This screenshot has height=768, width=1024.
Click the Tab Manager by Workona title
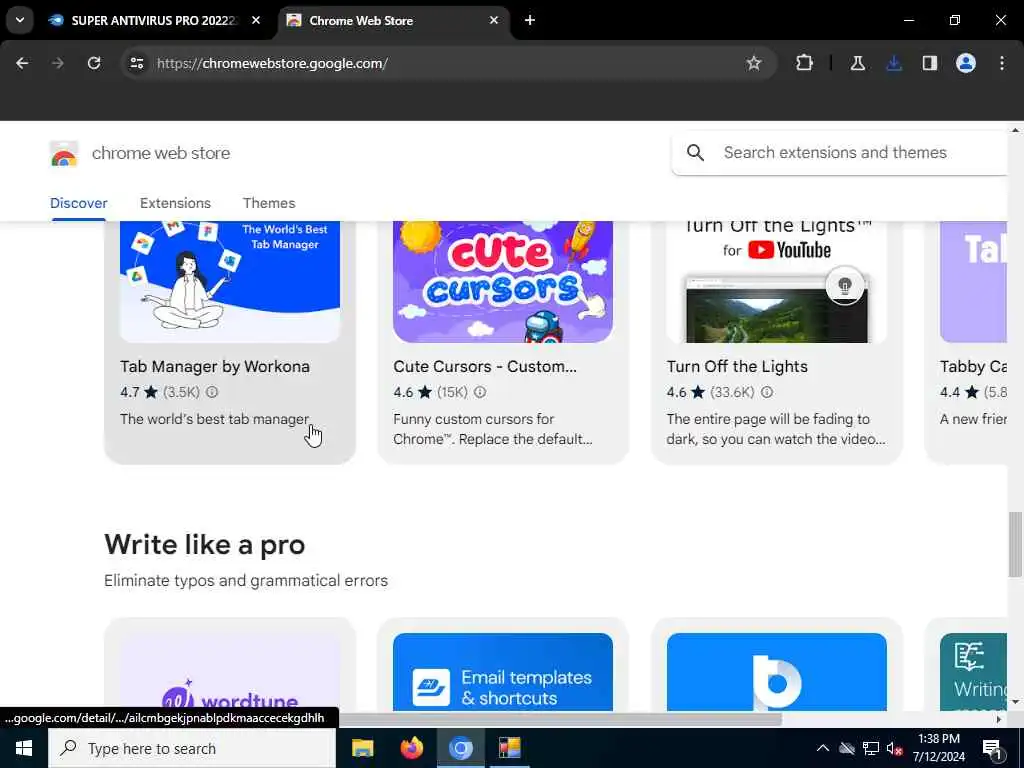tap(215, 366)
